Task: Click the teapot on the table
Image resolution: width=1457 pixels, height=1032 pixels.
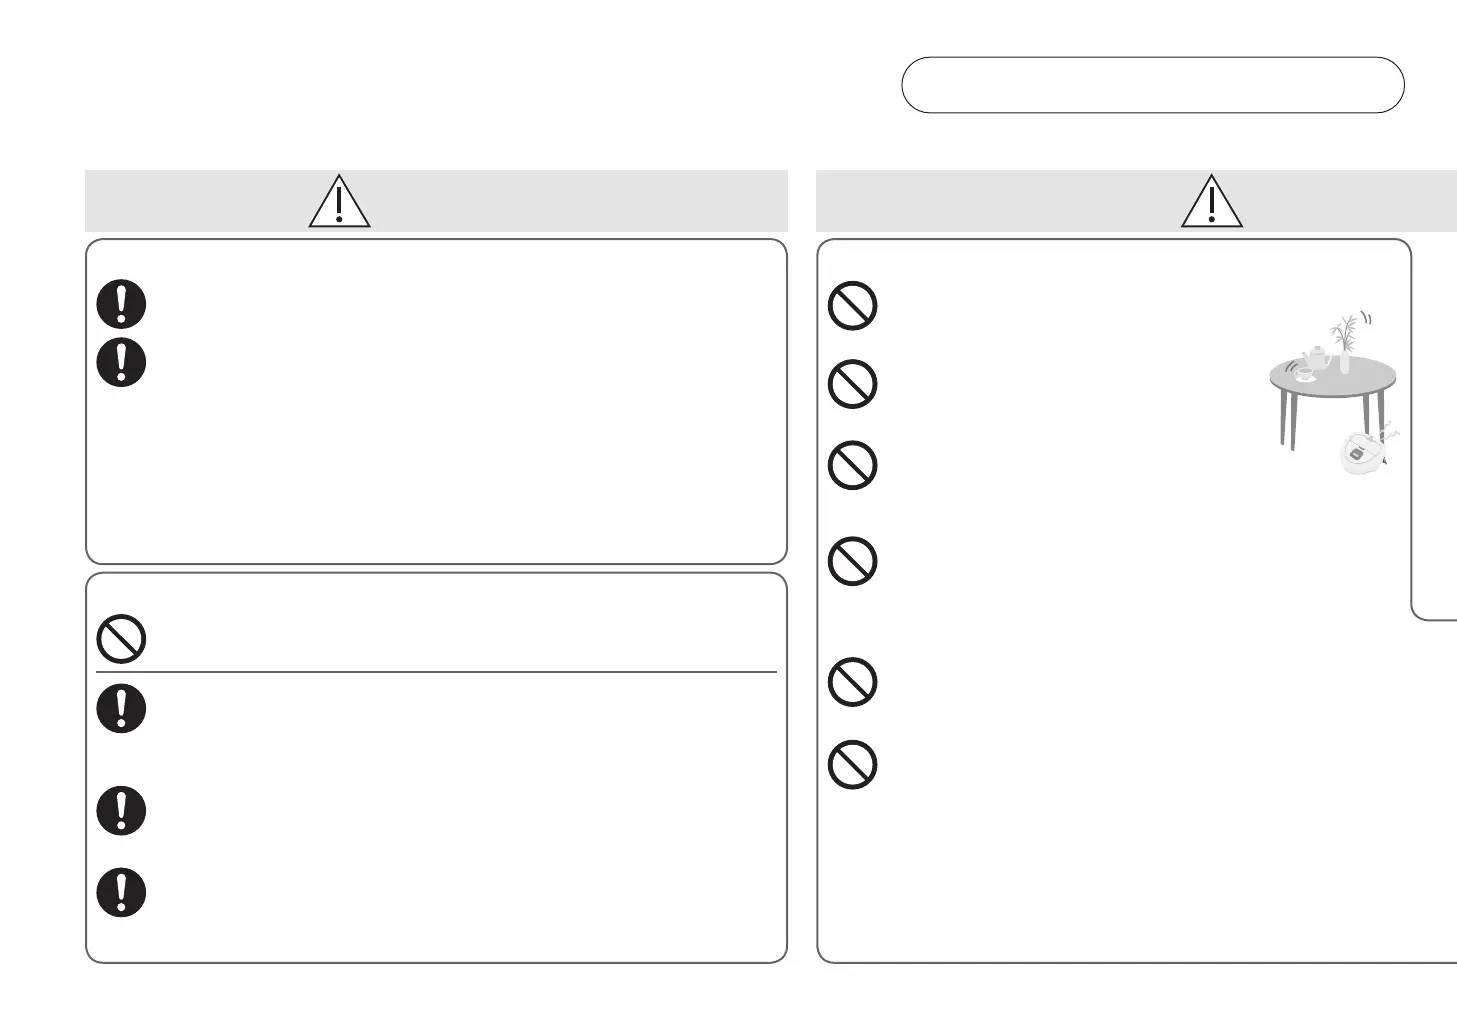Action: pyautogui.click(x=1317, y=356)
